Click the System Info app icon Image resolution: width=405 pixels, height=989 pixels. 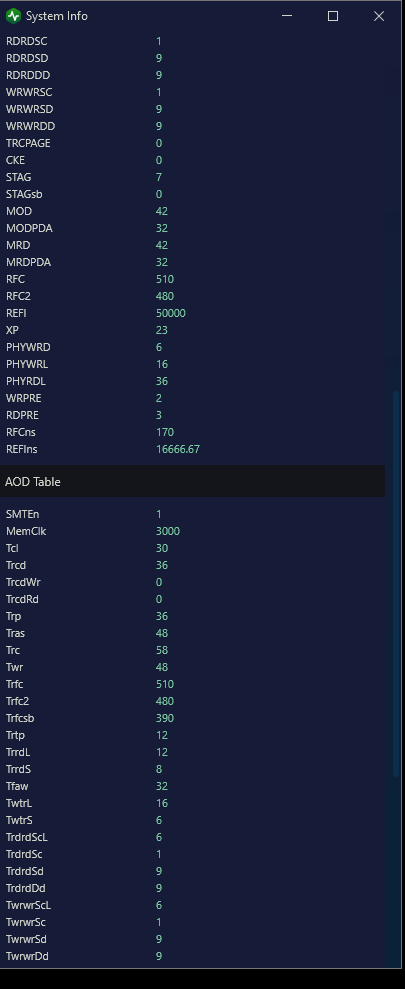[x=13, y=16]
